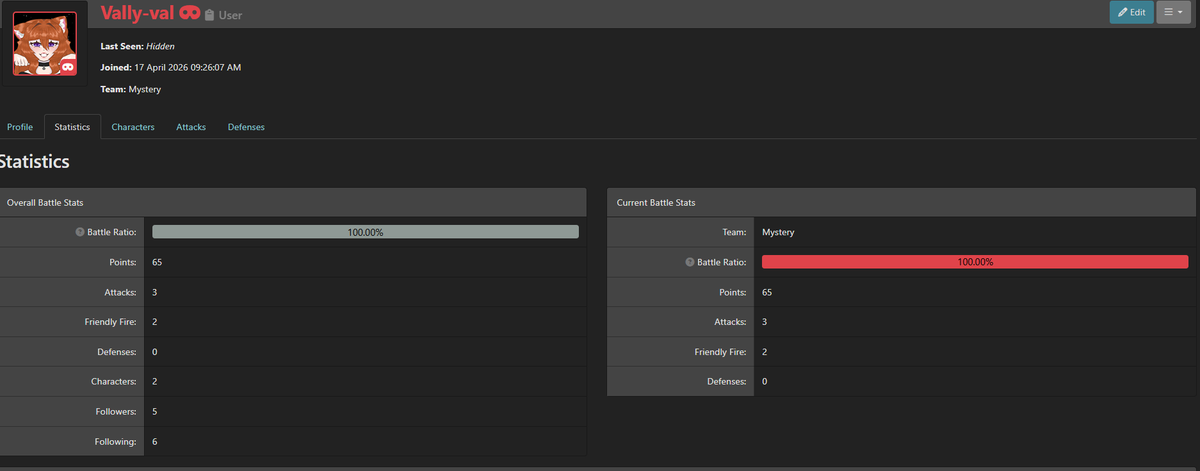
Task: Click the Edit button
Action: click(1130, 12)
